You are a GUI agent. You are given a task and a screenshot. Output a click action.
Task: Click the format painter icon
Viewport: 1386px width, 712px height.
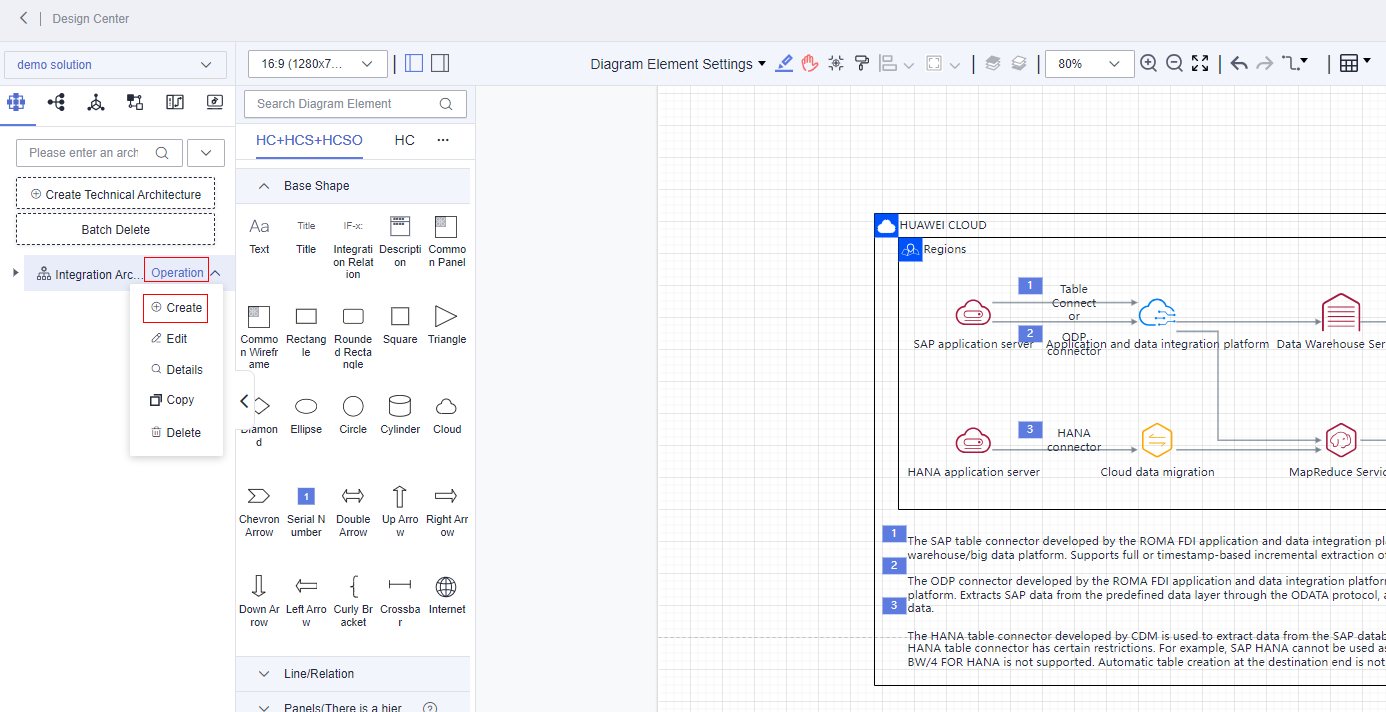[x=861, y=64]
